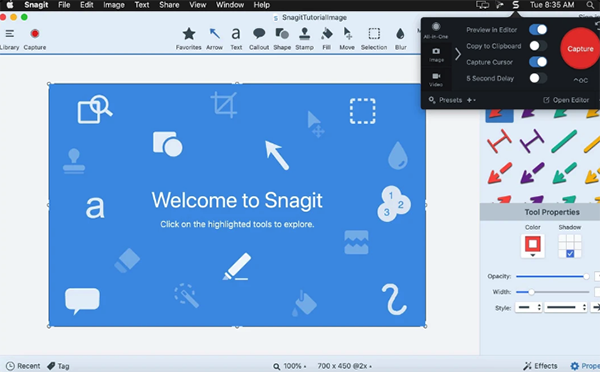Open the Recent captures tray

click(x=23, y=366)
